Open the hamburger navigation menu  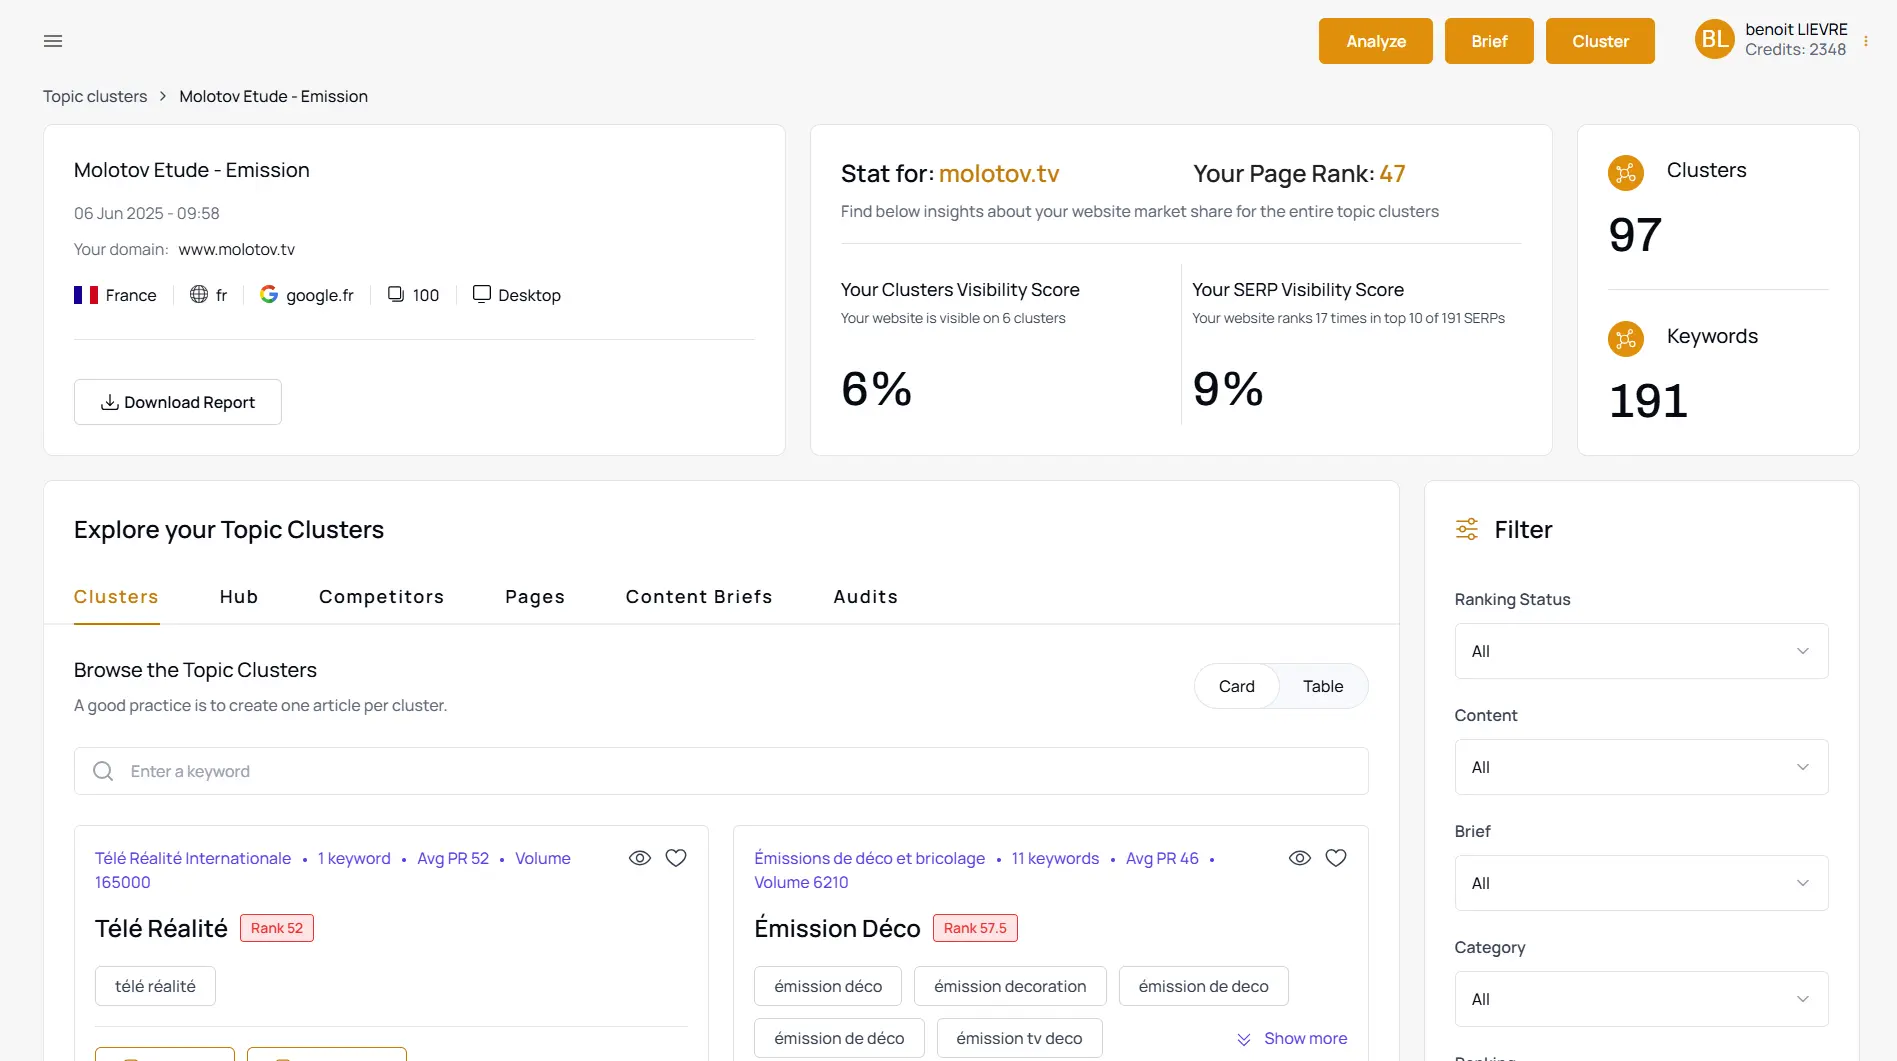click(x=53, y=41)
